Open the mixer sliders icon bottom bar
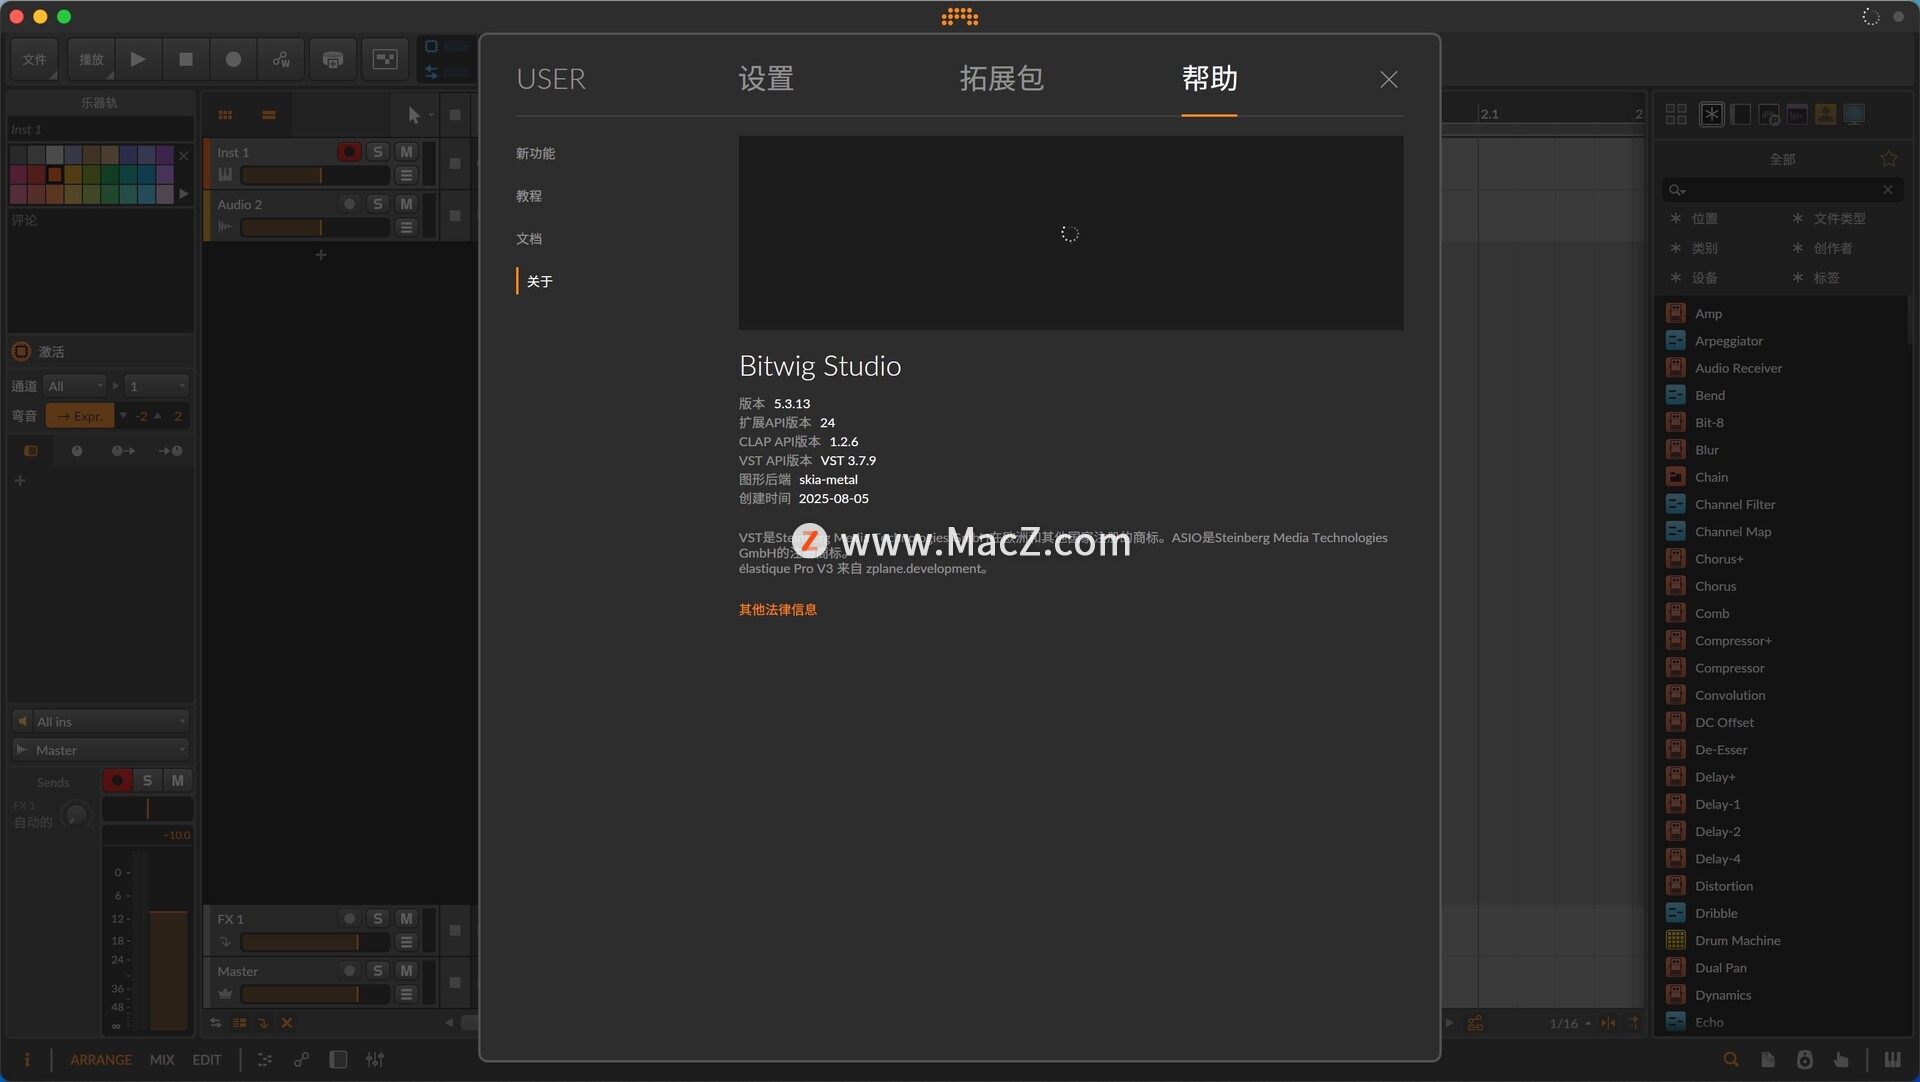Image resolution: width=1920 pixels, height=1082 pixels. 375,1059
